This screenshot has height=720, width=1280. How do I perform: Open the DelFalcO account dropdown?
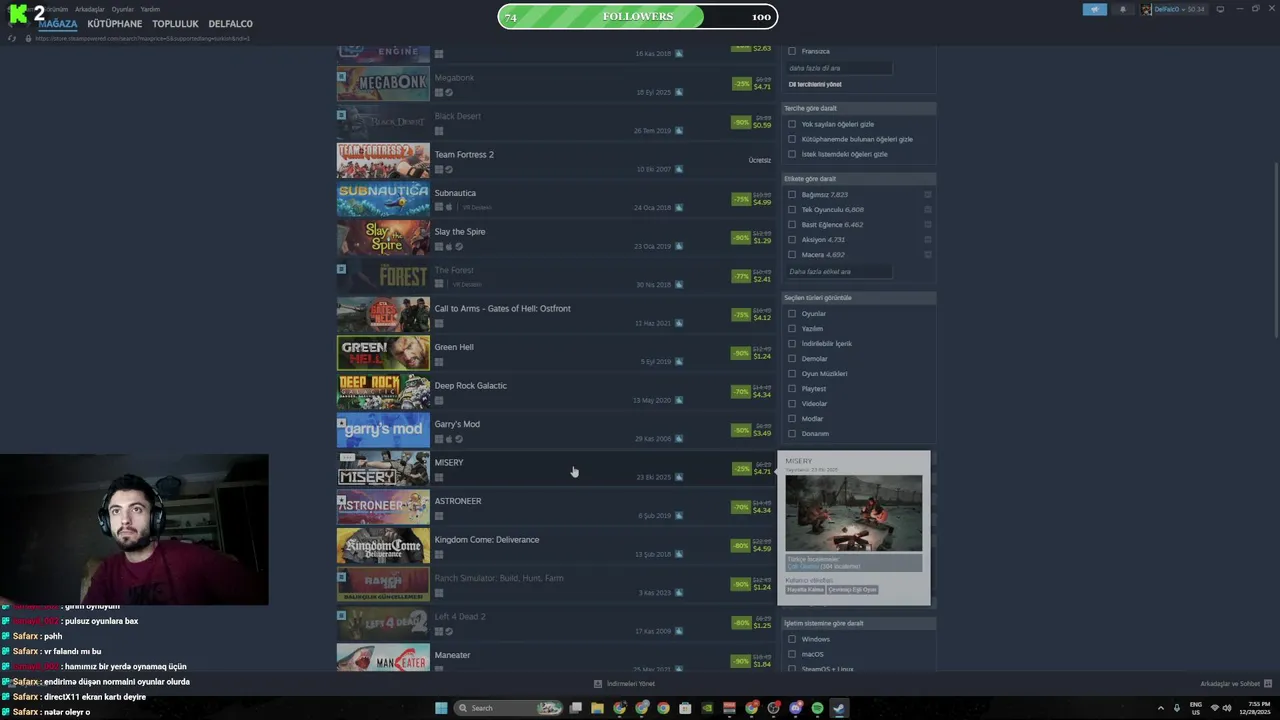click(x=1174, y=9)
